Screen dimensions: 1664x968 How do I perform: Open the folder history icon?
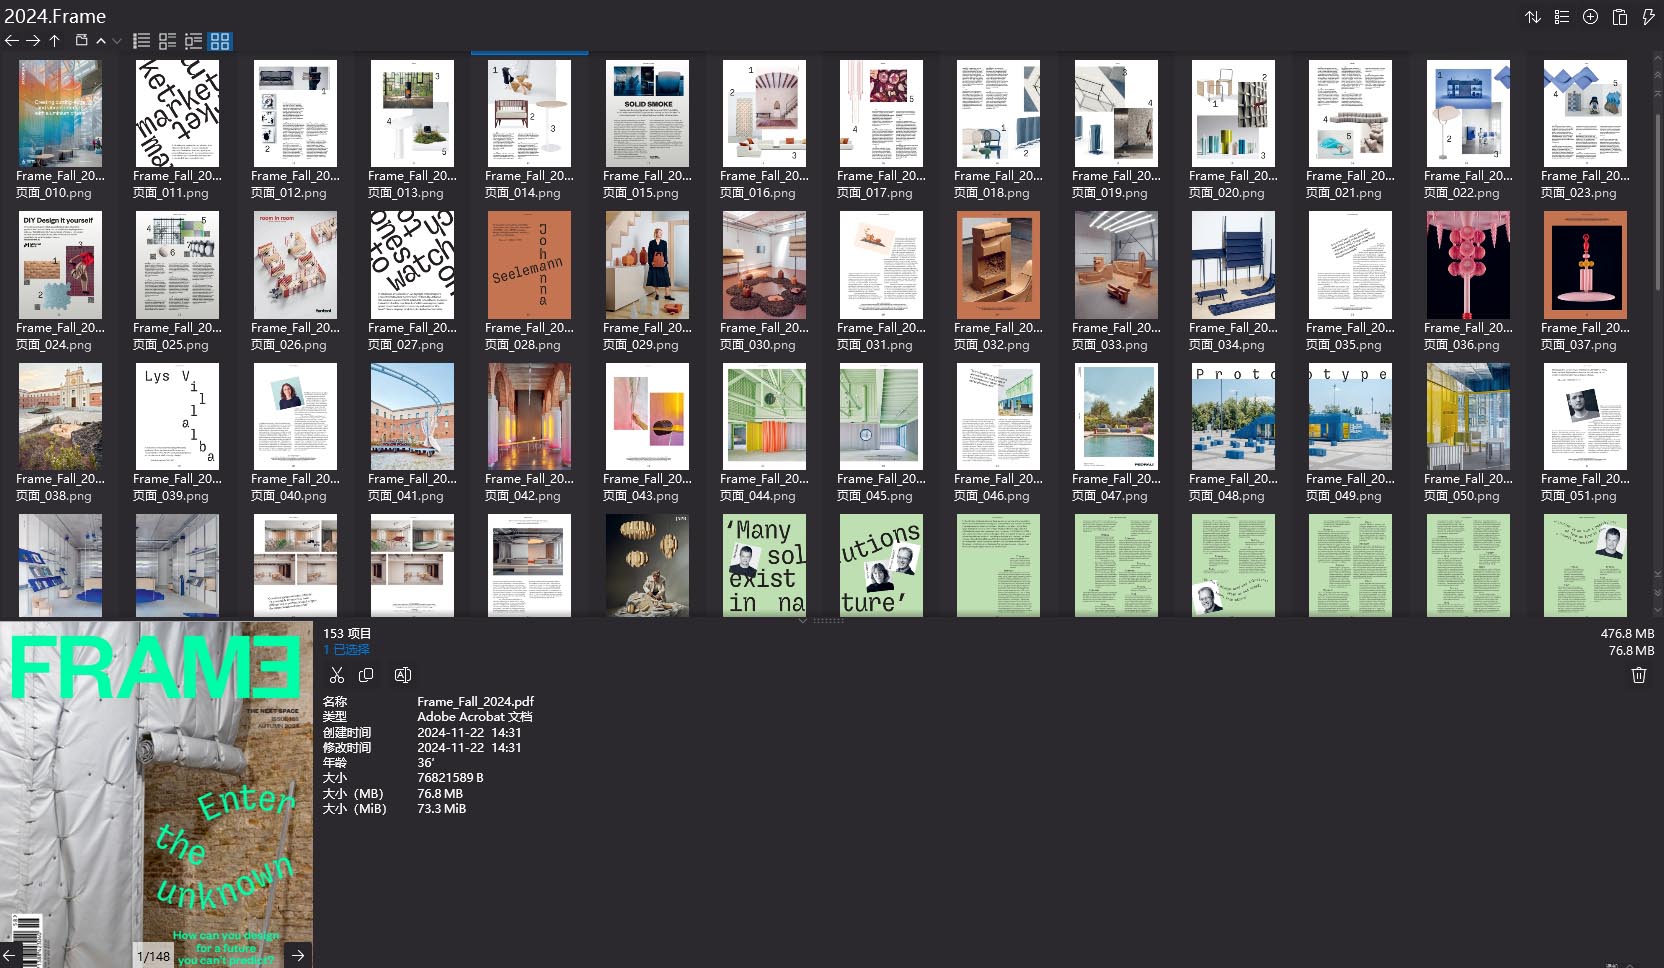(x=82, y=41)
